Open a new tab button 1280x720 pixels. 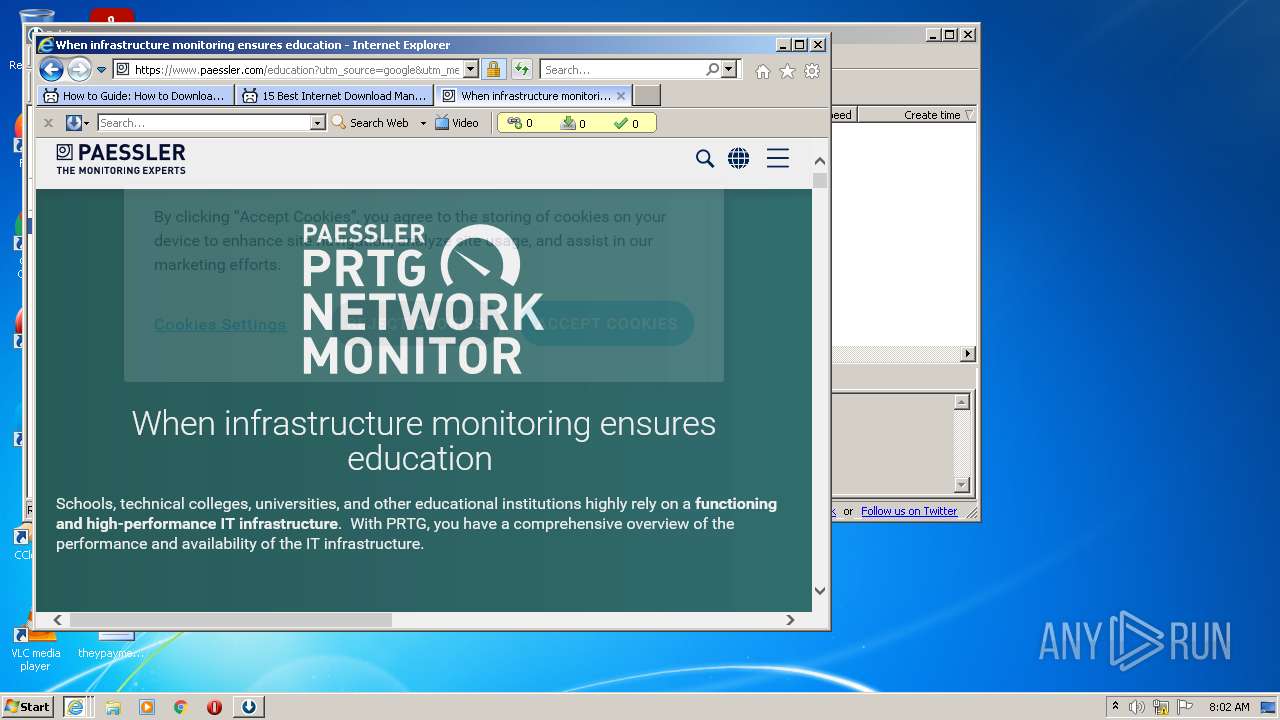pyautogui.click(x=647, y=96)
